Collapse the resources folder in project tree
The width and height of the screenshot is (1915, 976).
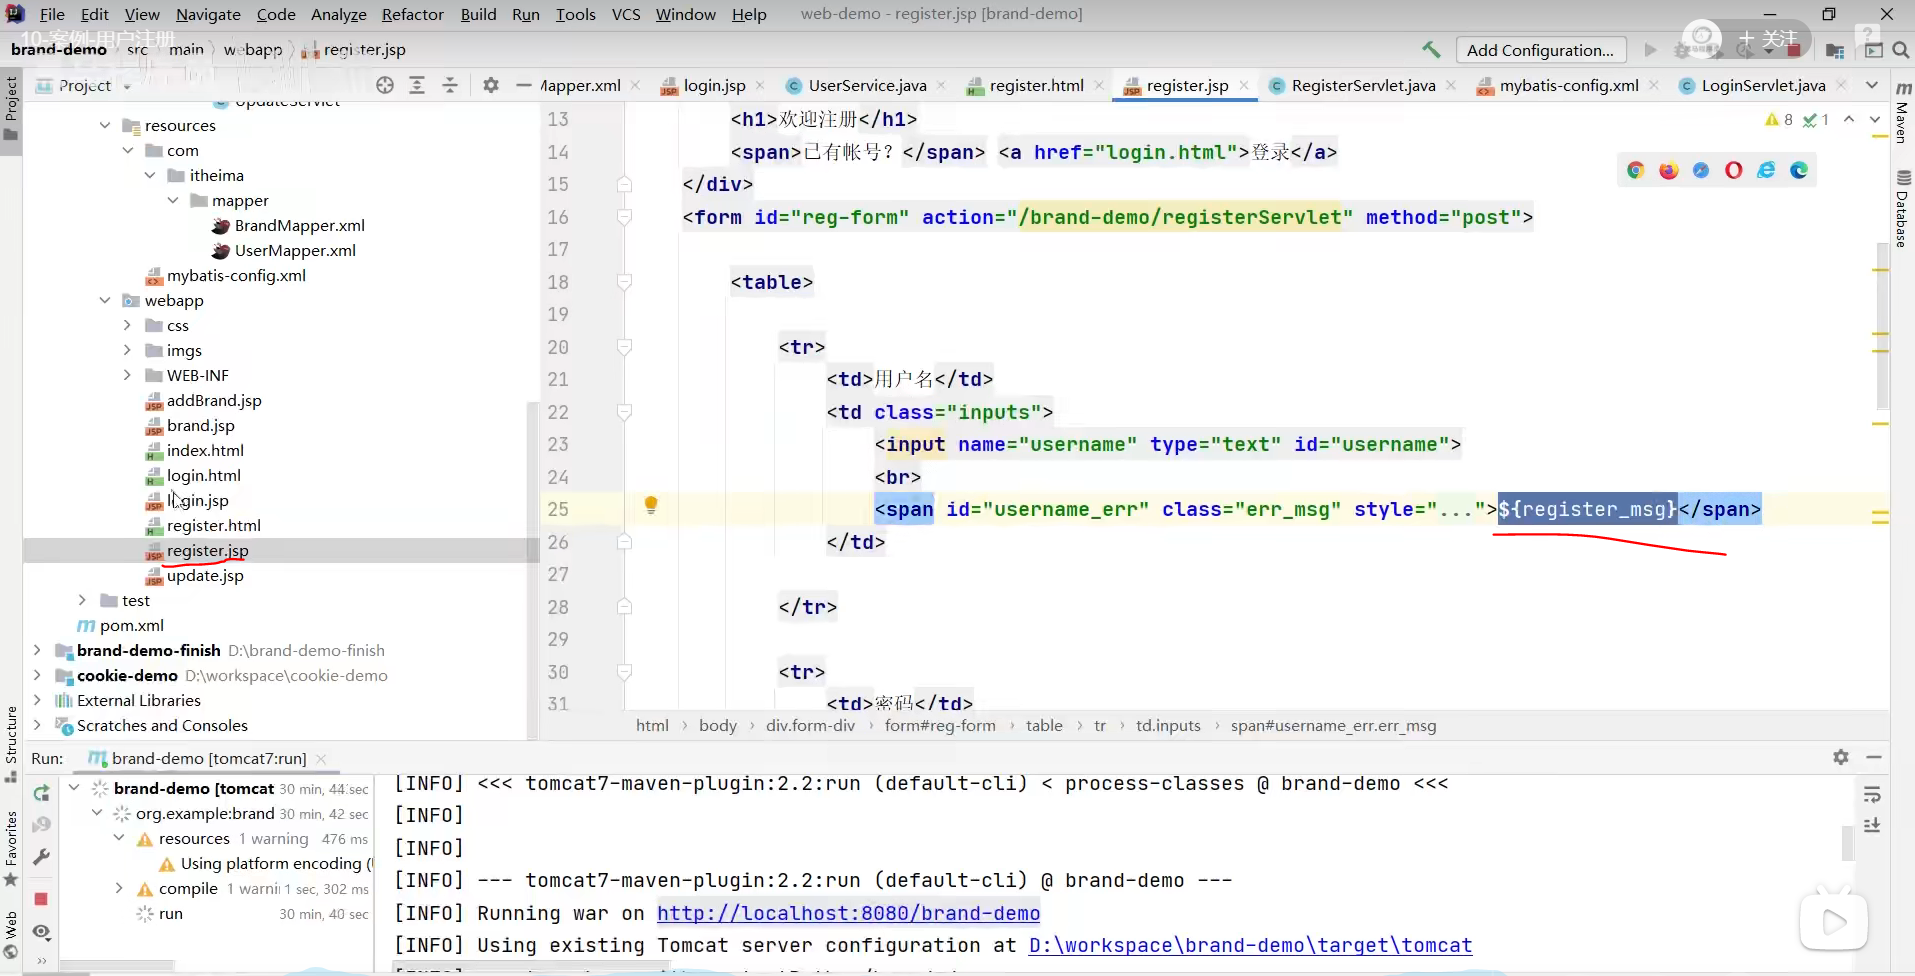[x=105, y=126]
